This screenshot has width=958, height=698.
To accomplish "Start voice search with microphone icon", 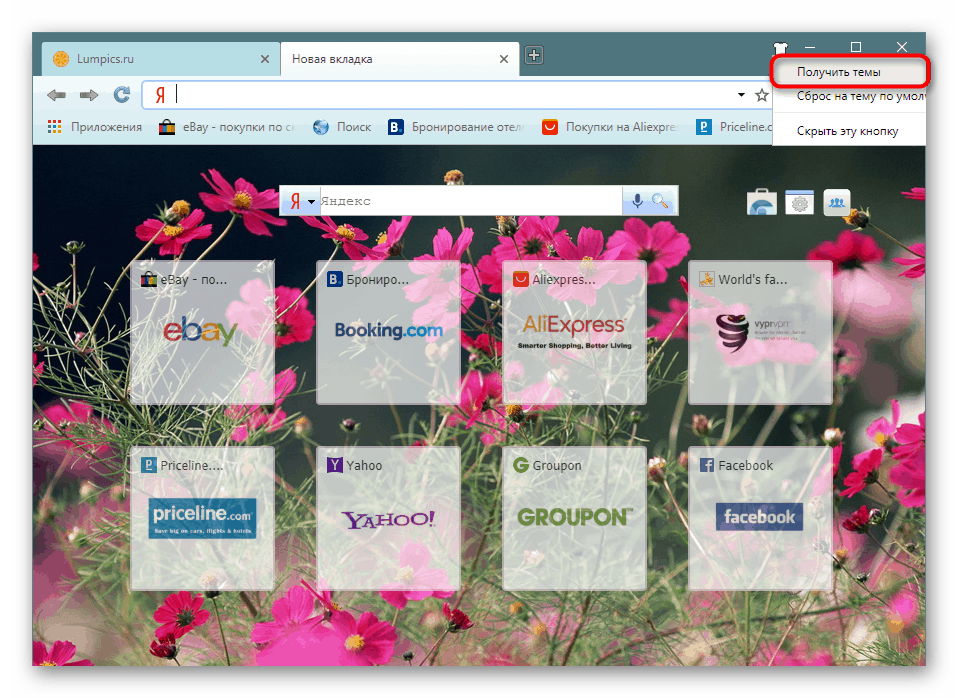I will (637, 201).
